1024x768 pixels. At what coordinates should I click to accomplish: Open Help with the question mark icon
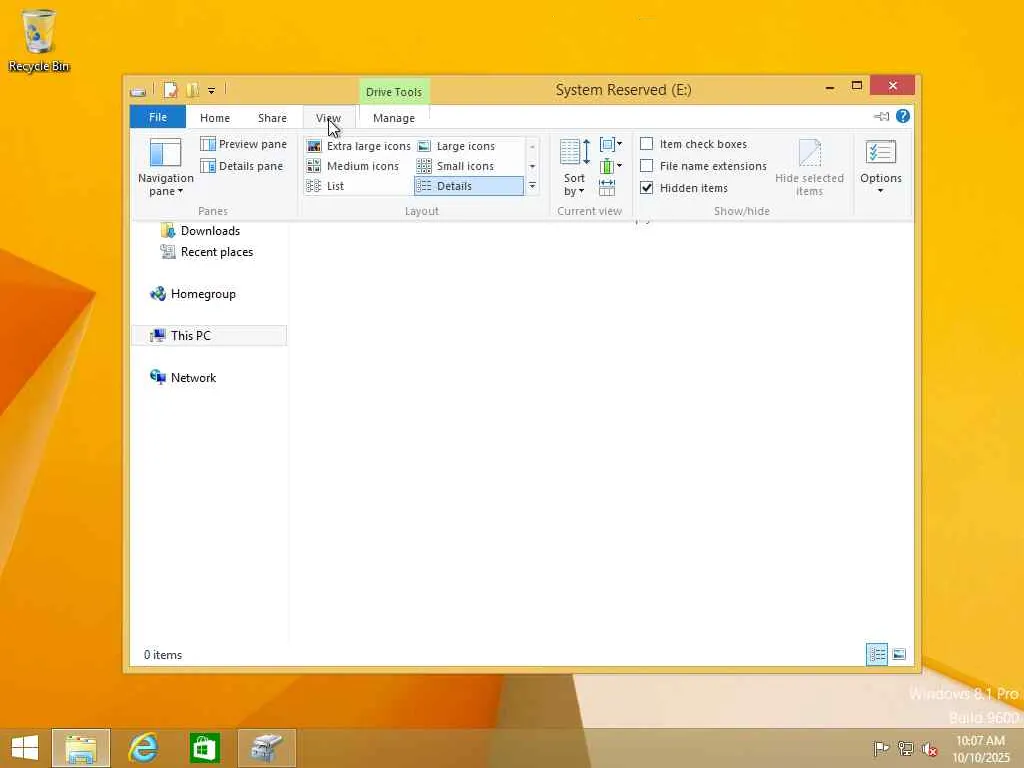[903, 116]
